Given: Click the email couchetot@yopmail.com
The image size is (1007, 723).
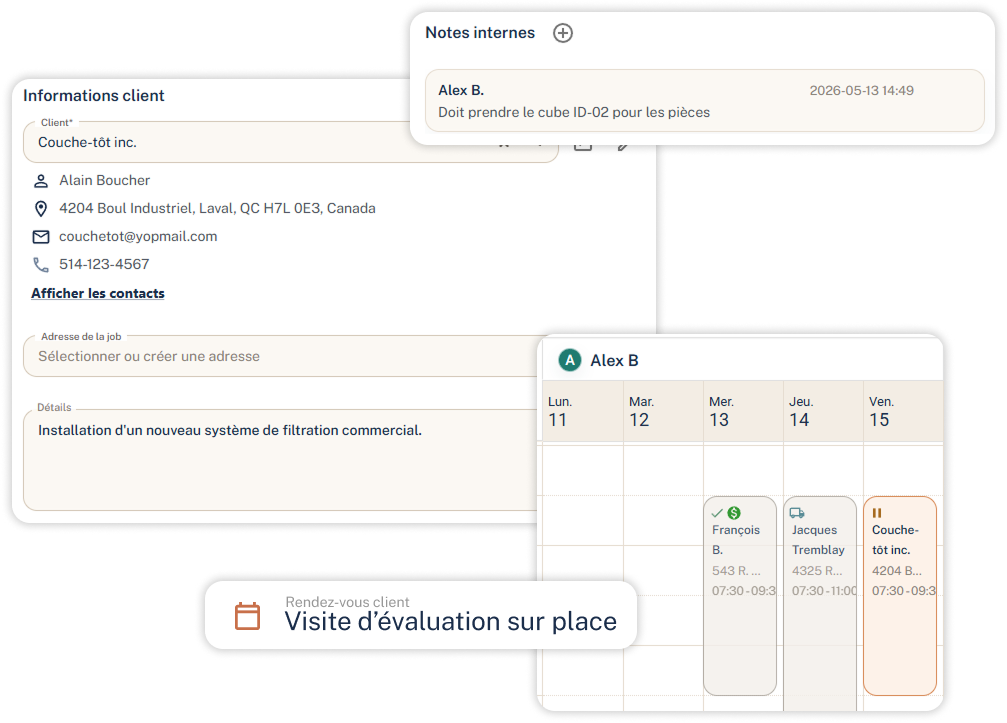Looking at the screenshot, I should pos(138,236).
